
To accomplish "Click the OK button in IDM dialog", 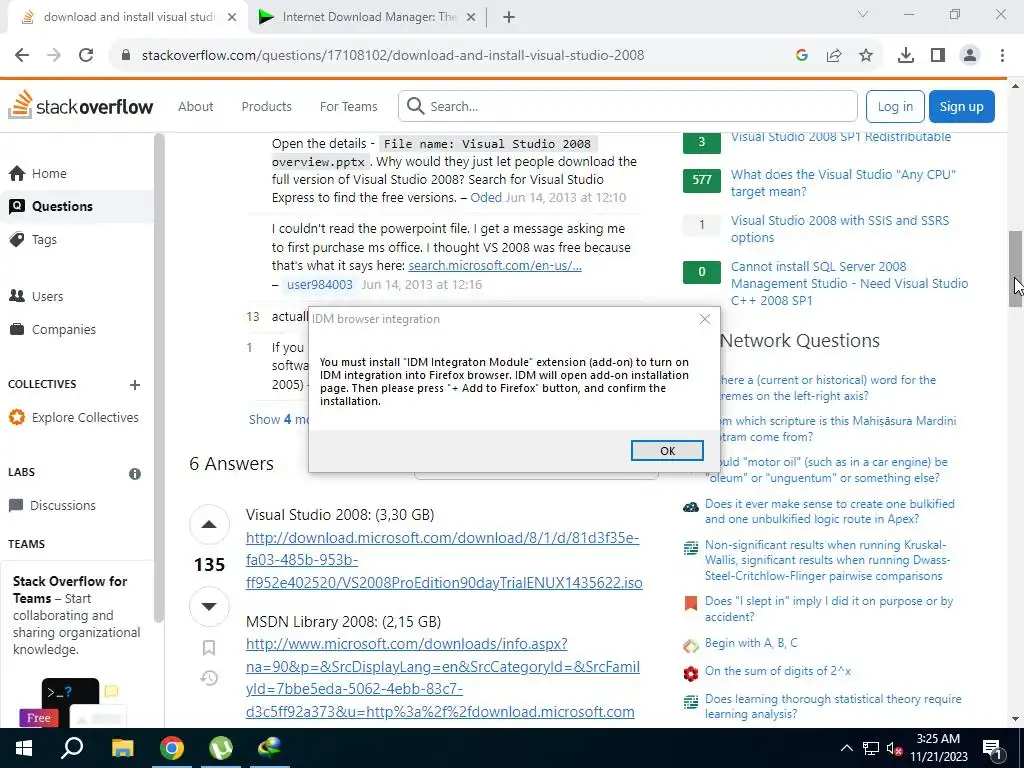I will (667, 451).
